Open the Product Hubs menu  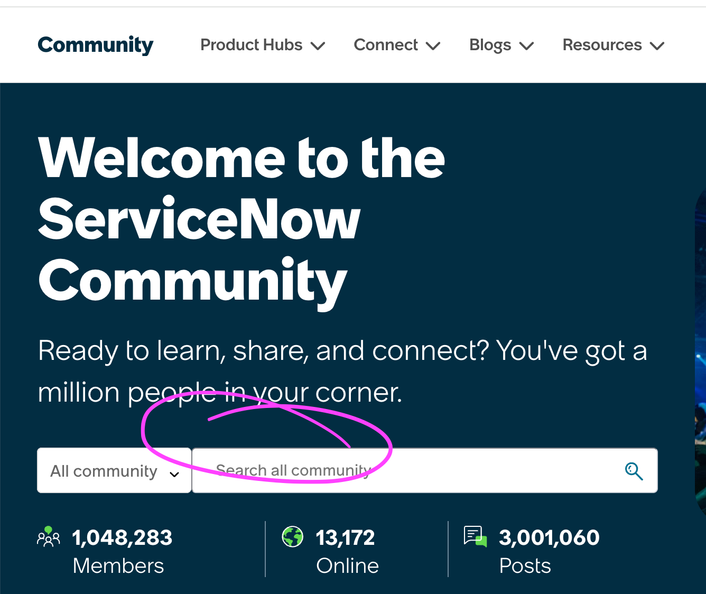point(262,45)
